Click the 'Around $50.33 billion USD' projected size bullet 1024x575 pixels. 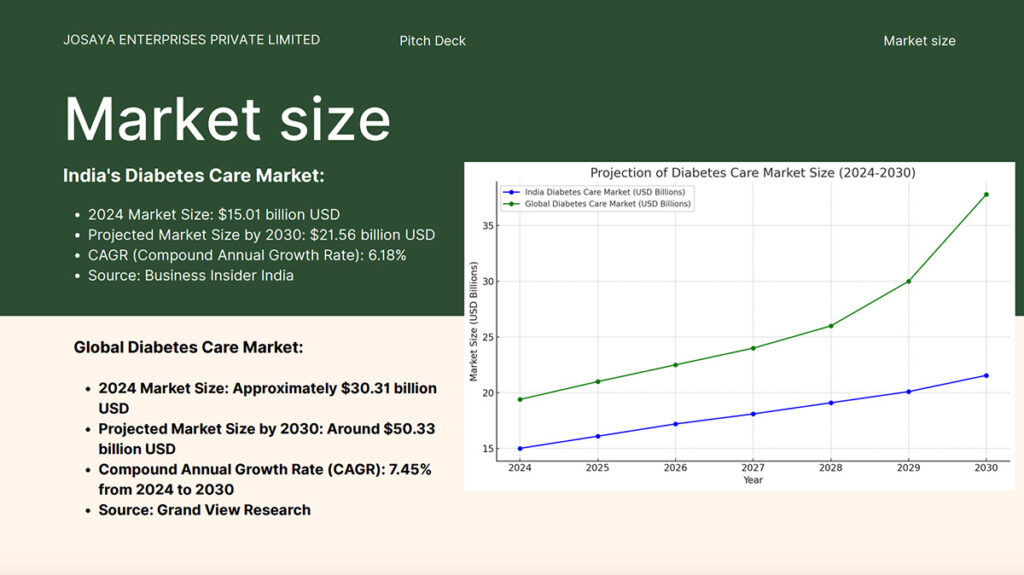[x=266, y=438]
